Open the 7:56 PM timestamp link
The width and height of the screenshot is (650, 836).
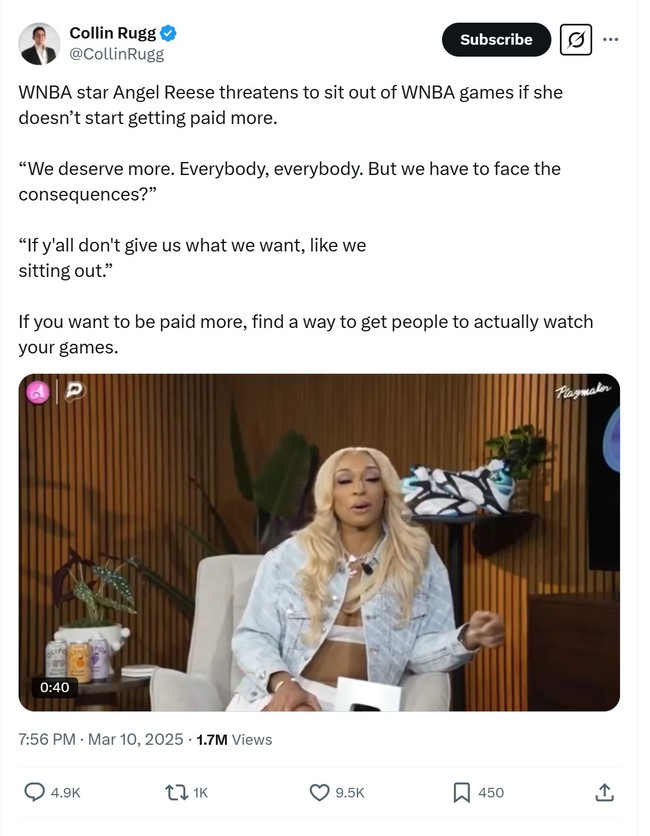pyautogui.click(x=47, y=739)
